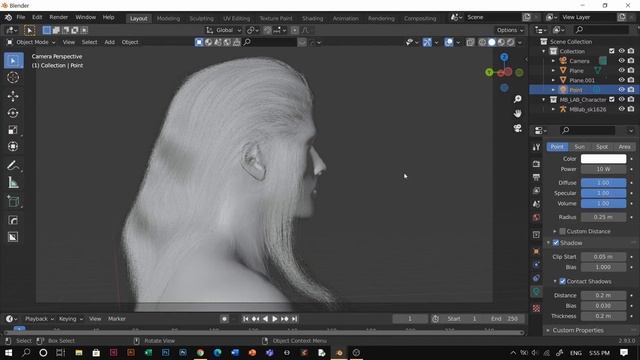Toggle MB_LAB_Character collection checkbox
Screen dimensions: 640x360
pyautogui.click(x=611, y=99)
